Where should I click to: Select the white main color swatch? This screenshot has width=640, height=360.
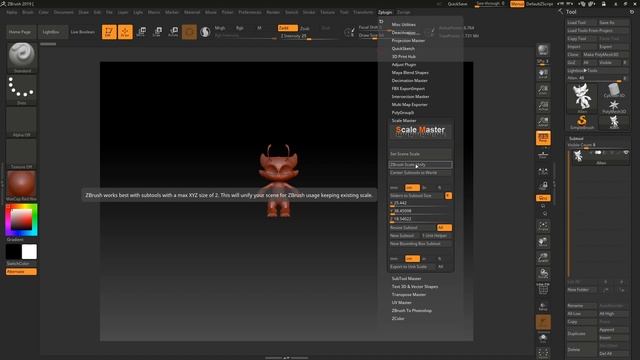29,252
